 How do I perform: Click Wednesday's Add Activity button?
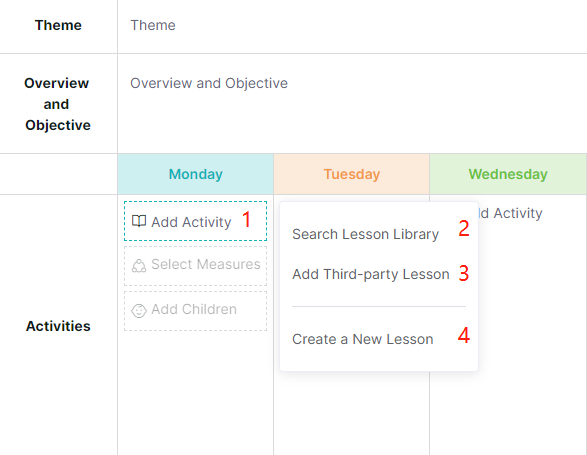tap(511, 213)
